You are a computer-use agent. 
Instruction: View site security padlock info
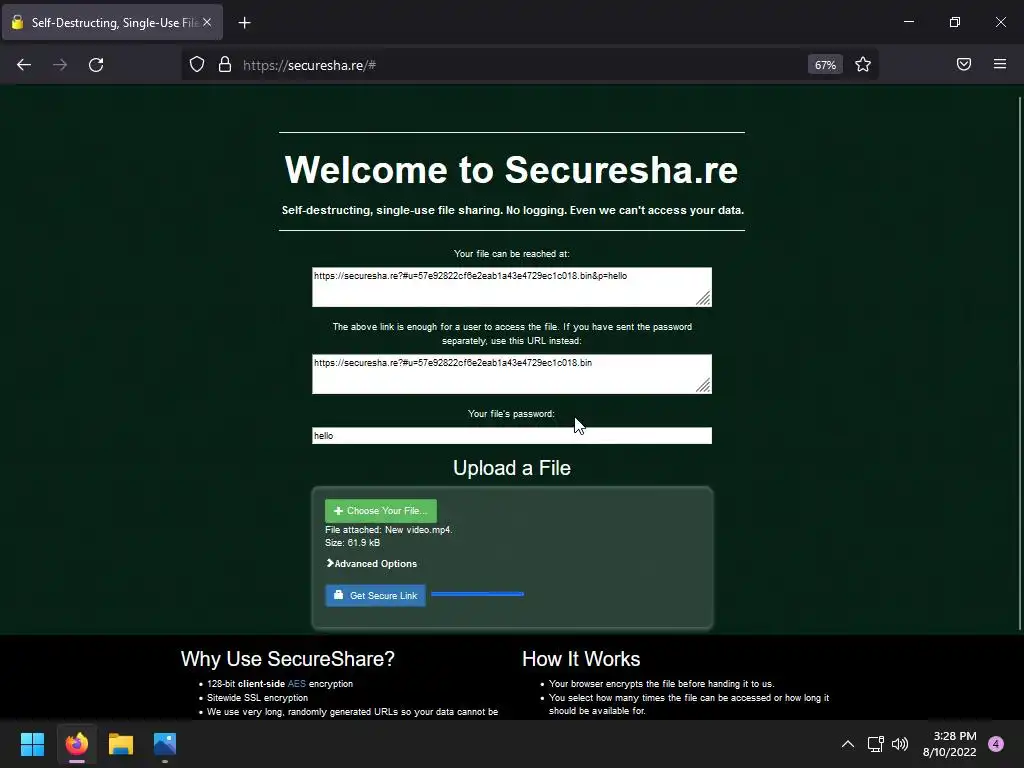pyautogui.click(x=225, y=65)
